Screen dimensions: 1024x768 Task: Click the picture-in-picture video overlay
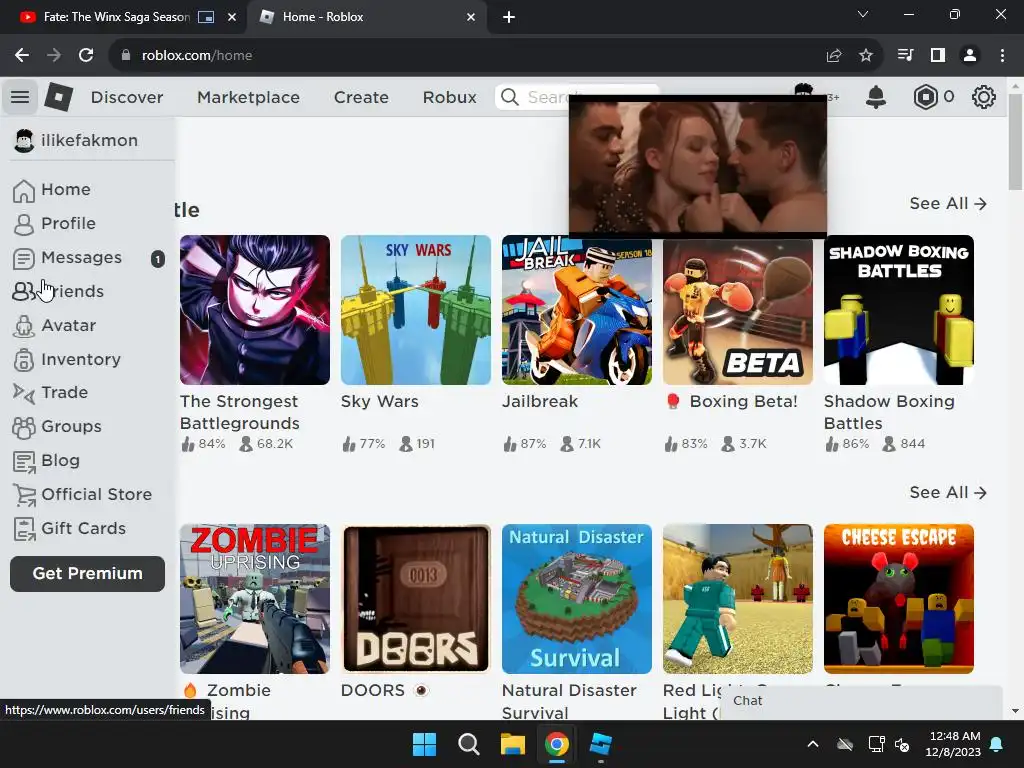coord(698,166)
